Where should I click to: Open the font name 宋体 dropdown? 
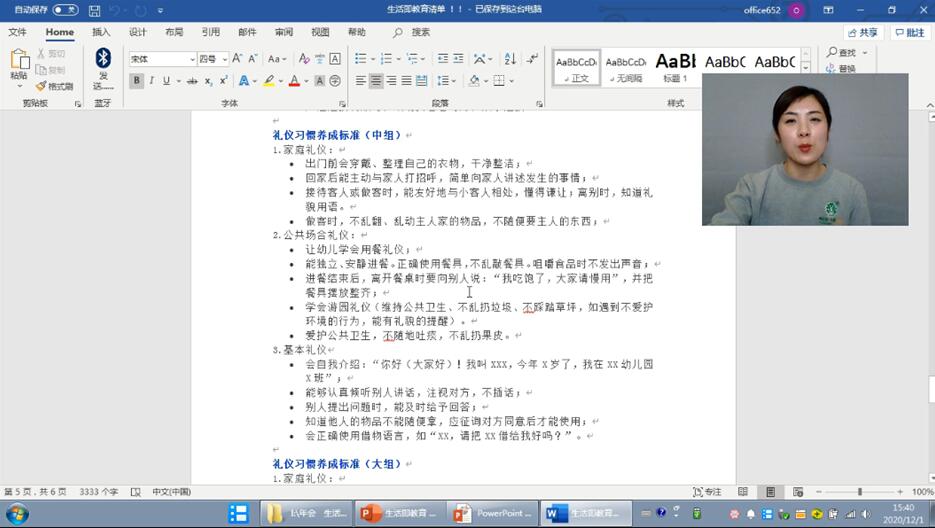192,59
